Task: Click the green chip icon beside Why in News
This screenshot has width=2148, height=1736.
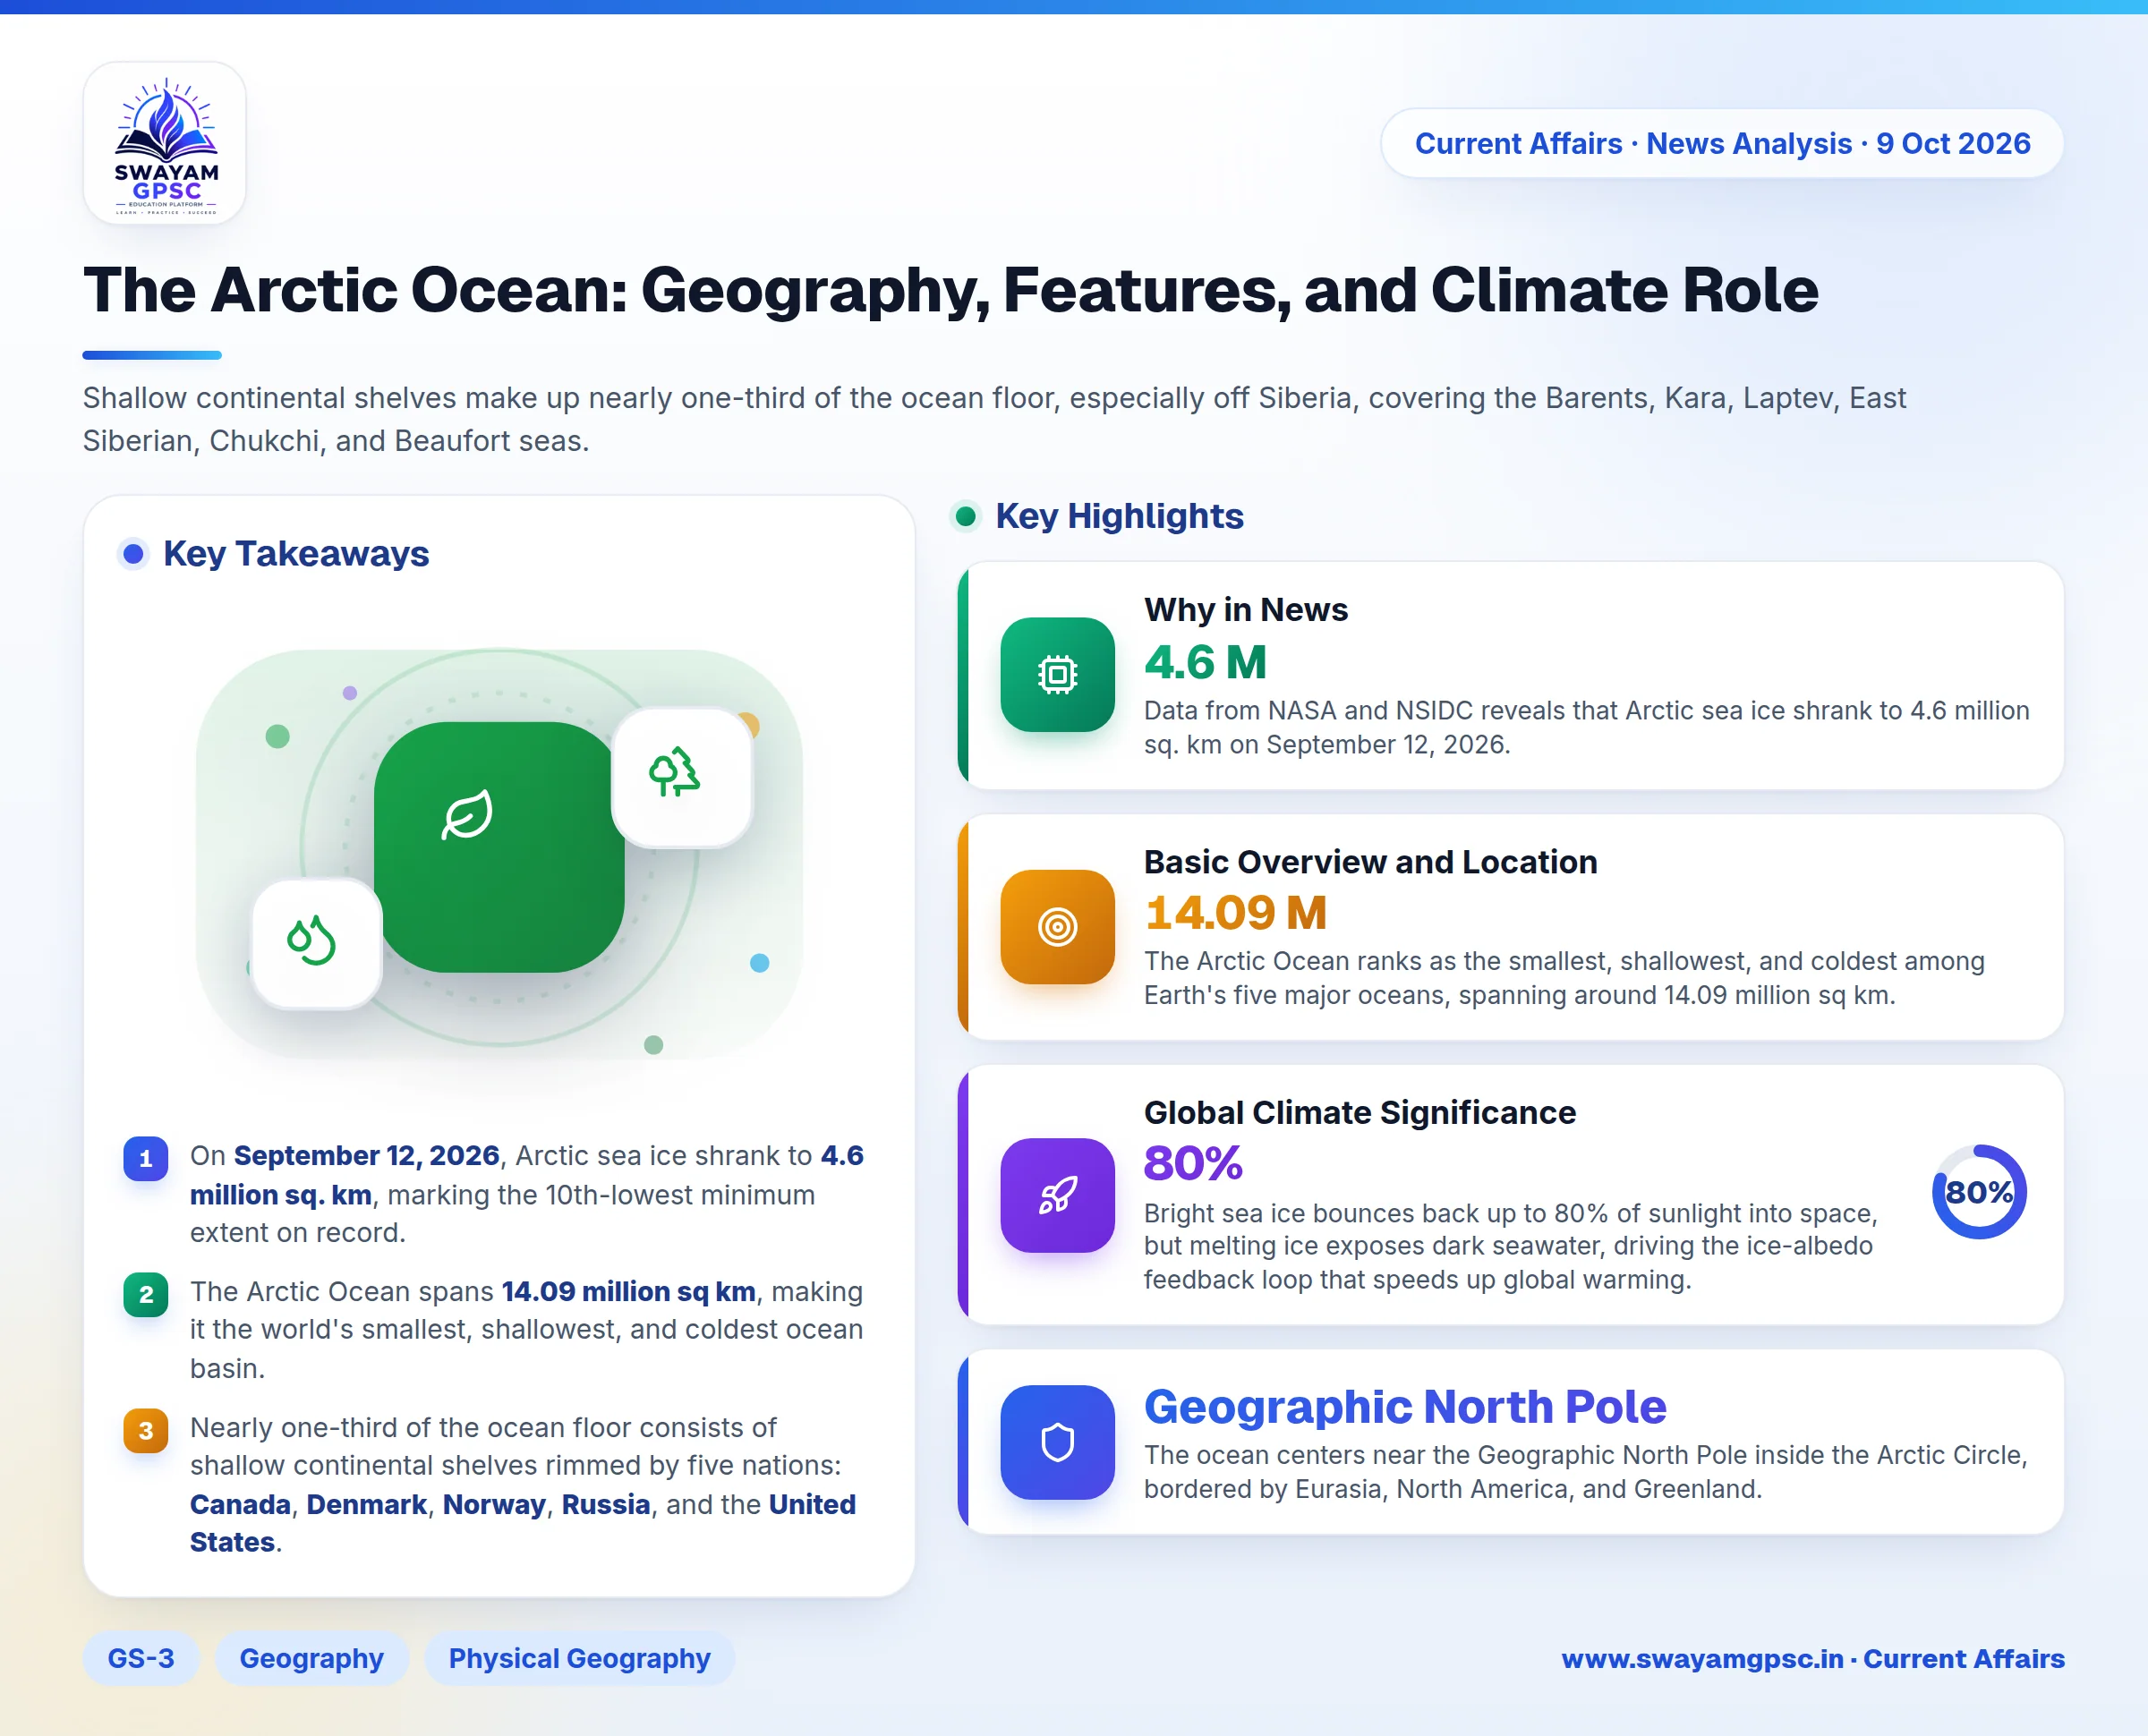Action: pyautogui.click(x=1057, y=675)
